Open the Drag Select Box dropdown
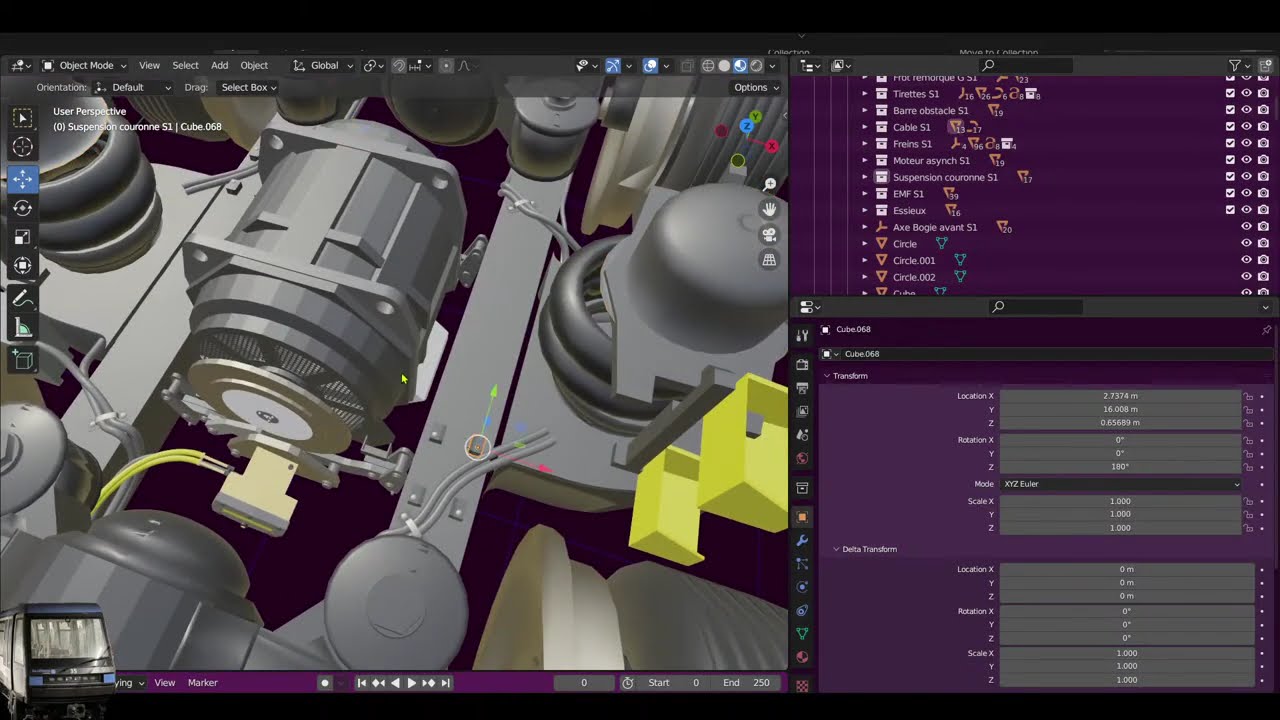Screen dimensions: 1280x720 point(249,87)
